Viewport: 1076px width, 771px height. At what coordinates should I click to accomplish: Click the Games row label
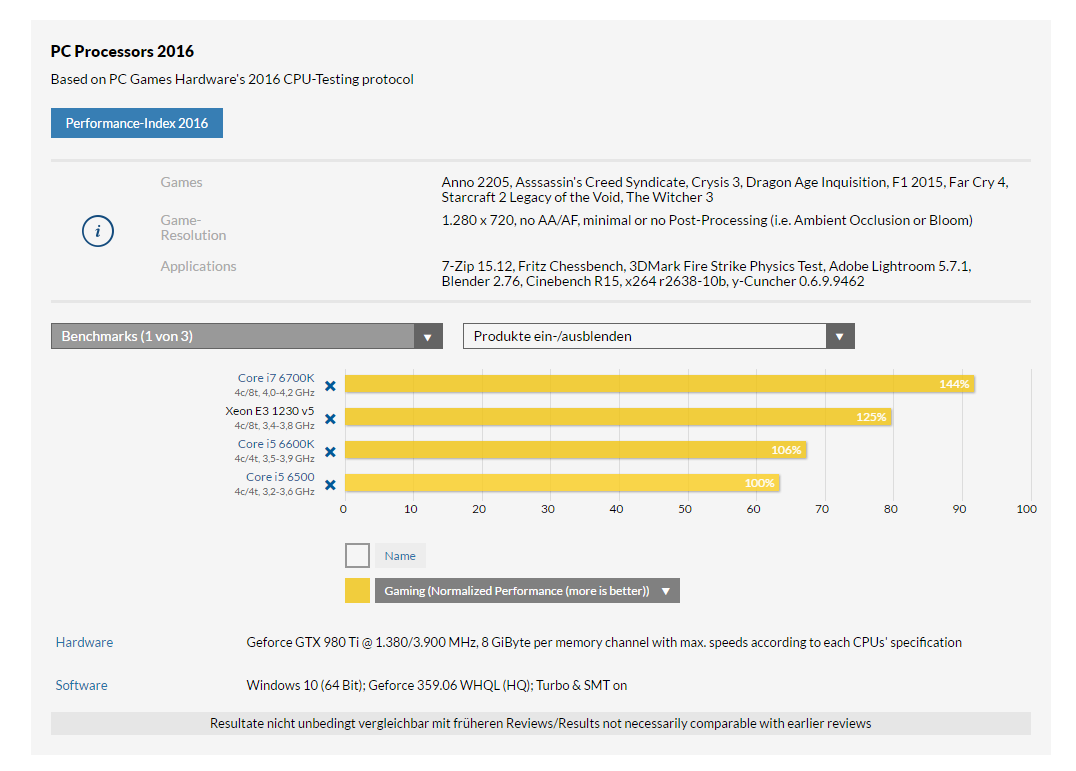click(181, 182)
